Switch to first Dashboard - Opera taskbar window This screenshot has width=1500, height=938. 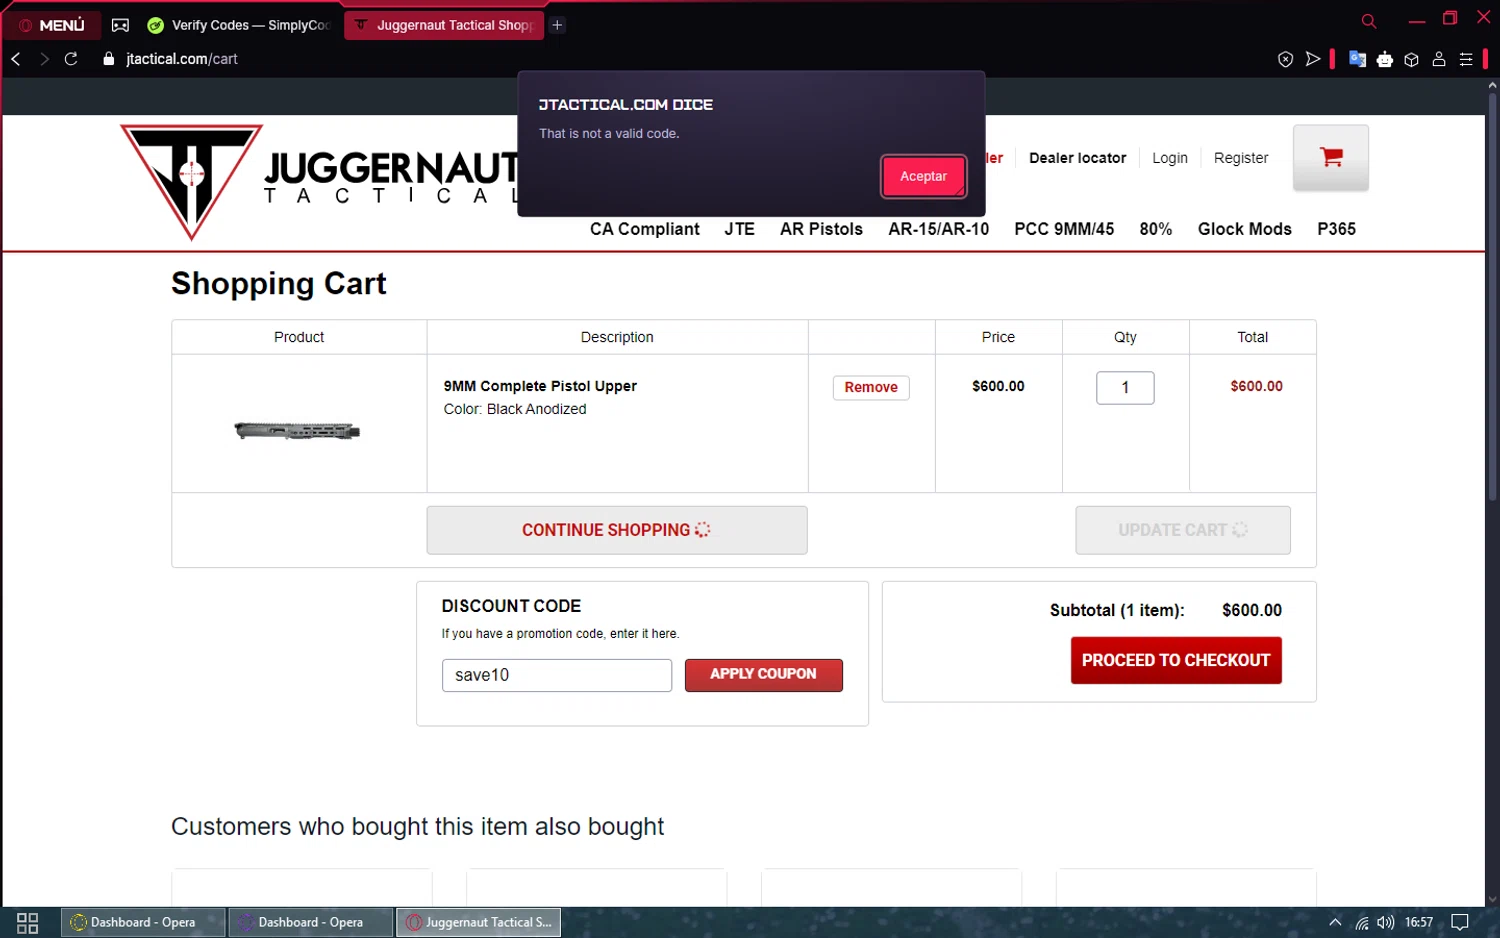click(x=143, y=922)
